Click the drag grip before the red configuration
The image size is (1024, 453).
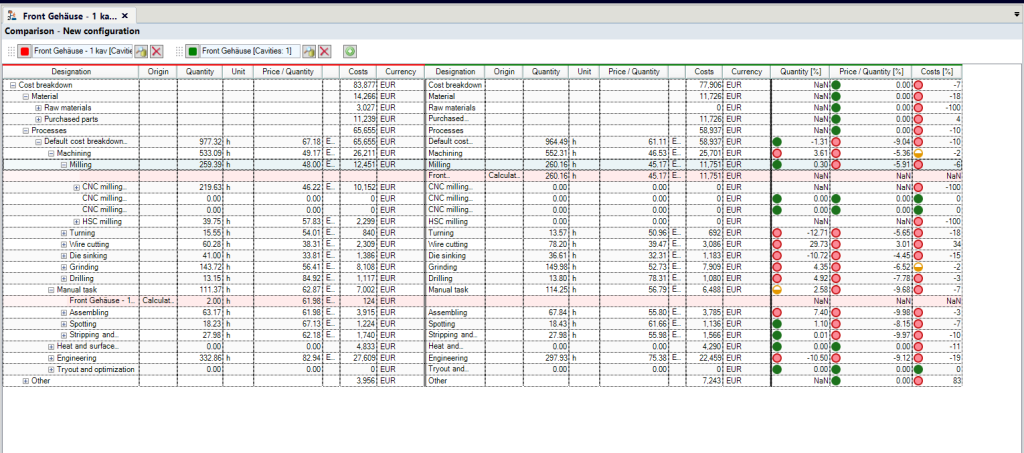coord(11,51)
